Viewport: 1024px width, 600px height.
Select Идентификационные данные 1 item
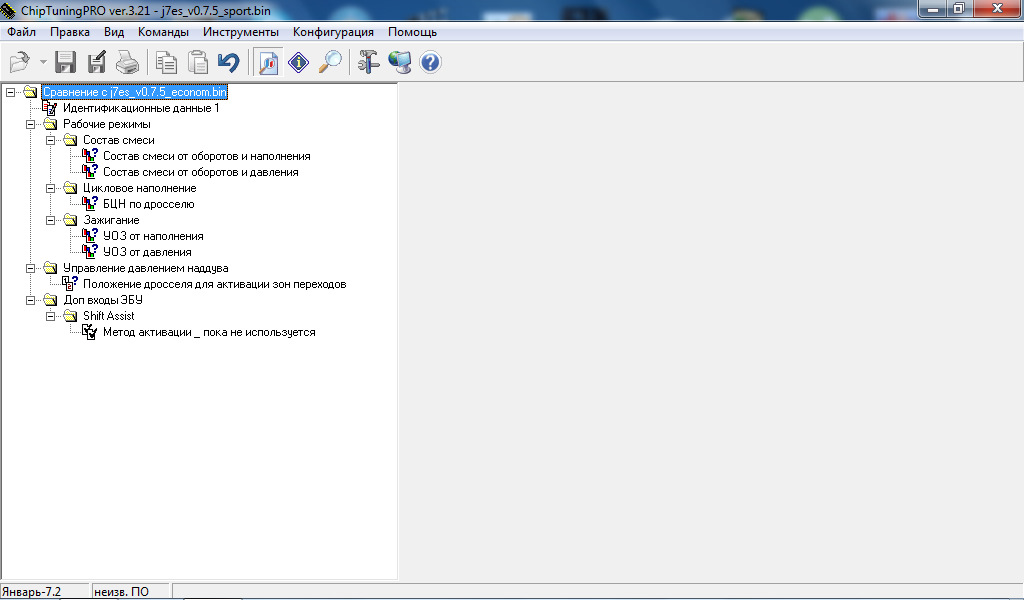pos(141,108)
